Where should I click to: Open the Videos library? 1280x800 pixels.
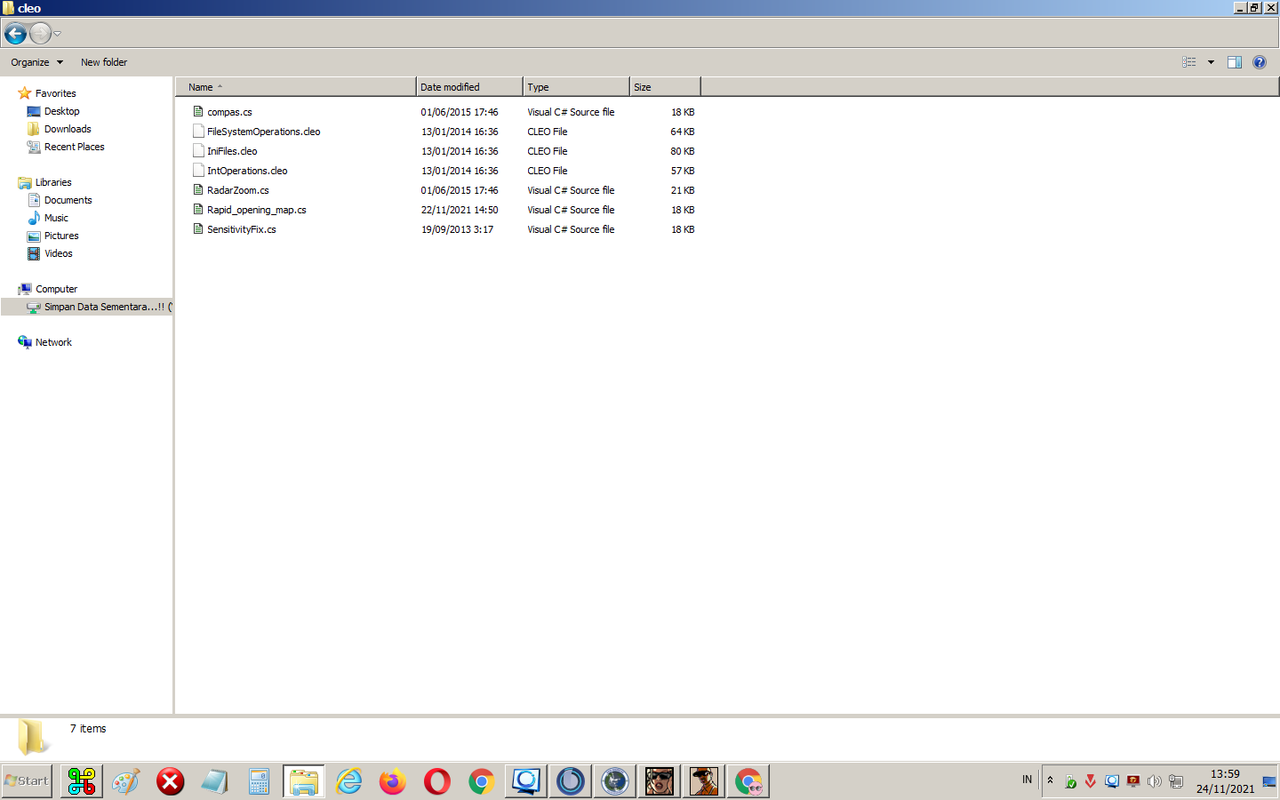pos(58,254)
